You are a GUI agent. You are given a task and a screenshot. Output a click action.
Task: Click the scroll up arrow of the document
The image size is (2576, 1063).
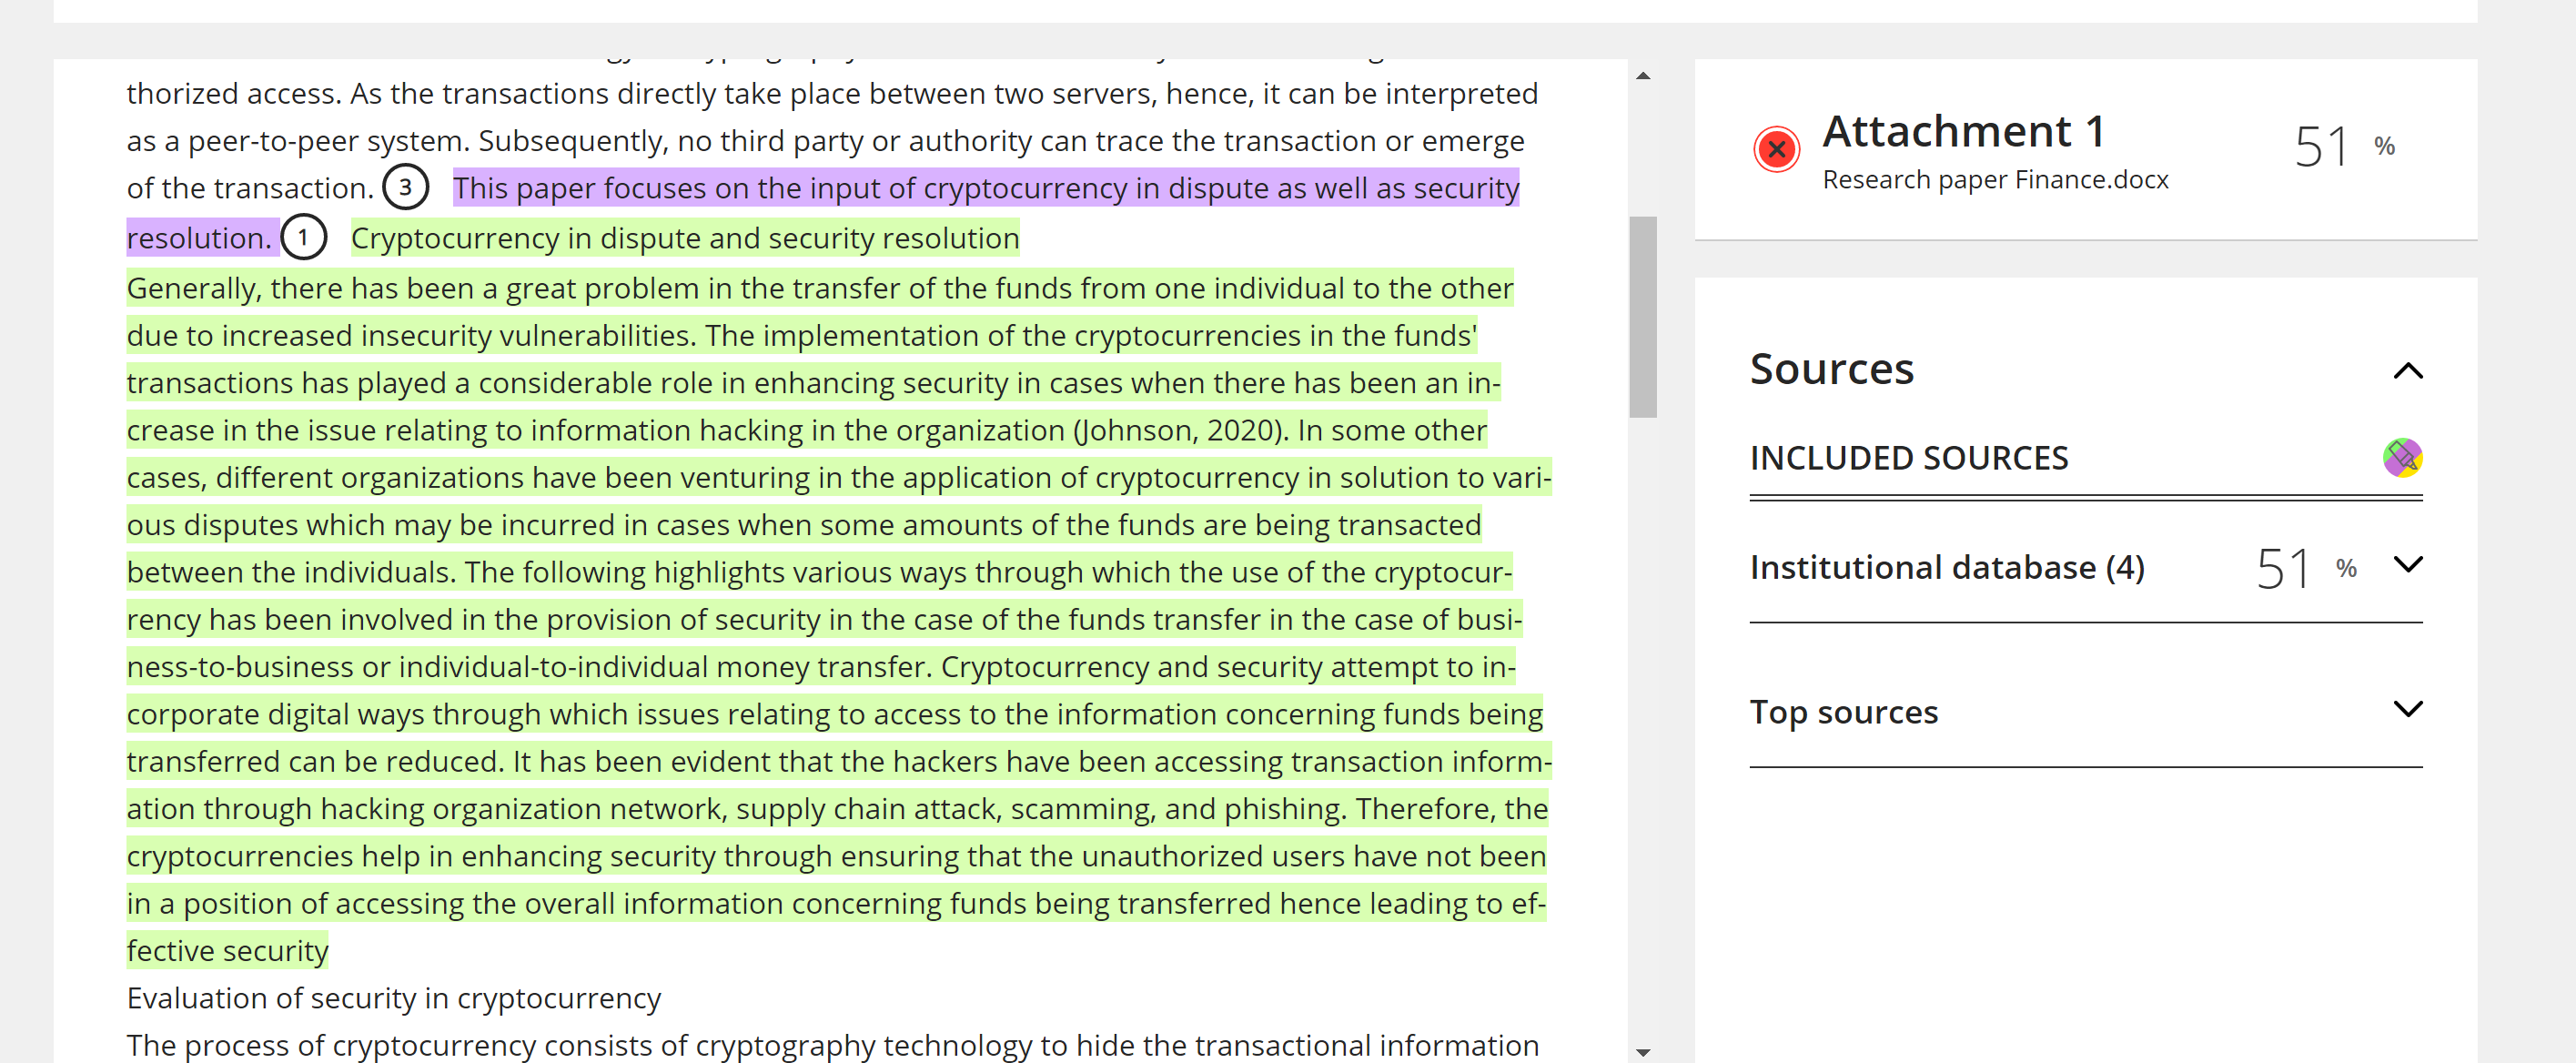(x=1643, y=76)
